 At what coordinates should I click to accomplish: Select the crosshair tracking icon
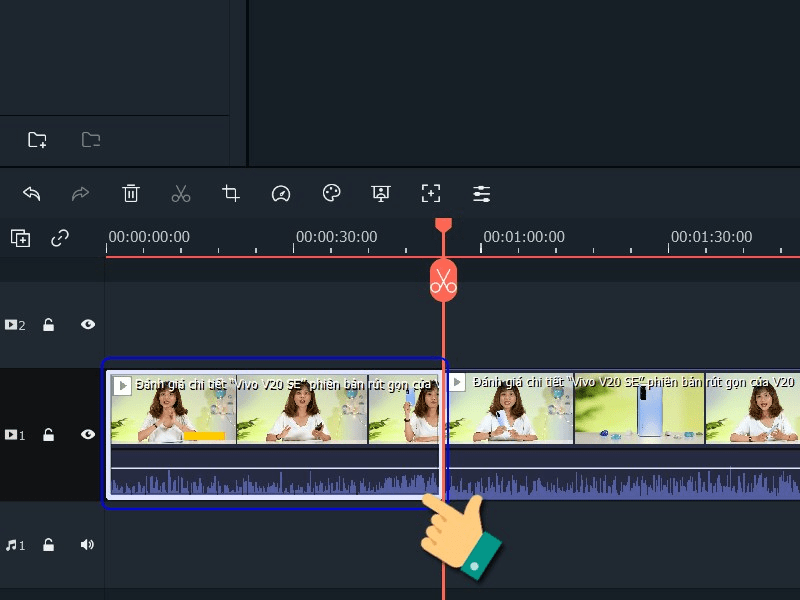click(x=432, y=193)
